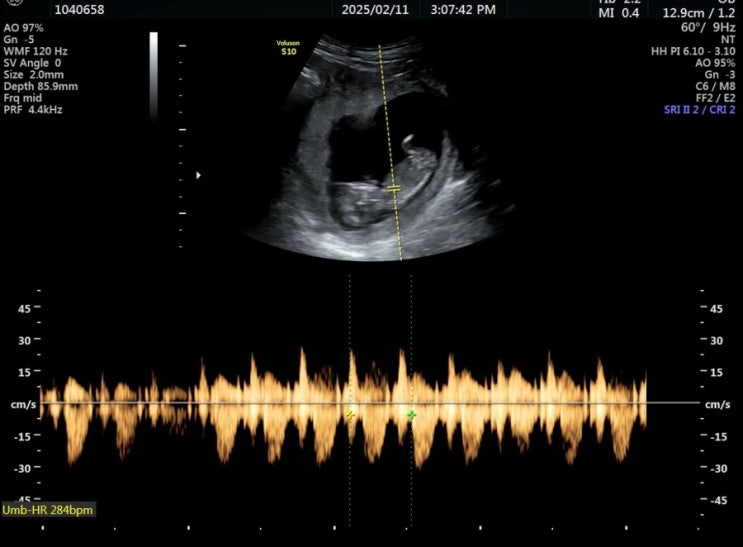Screen dimensions: 743x547
Task: Select the sample volume gate marker on Doppler line
Action: click(x=394, y=189)
